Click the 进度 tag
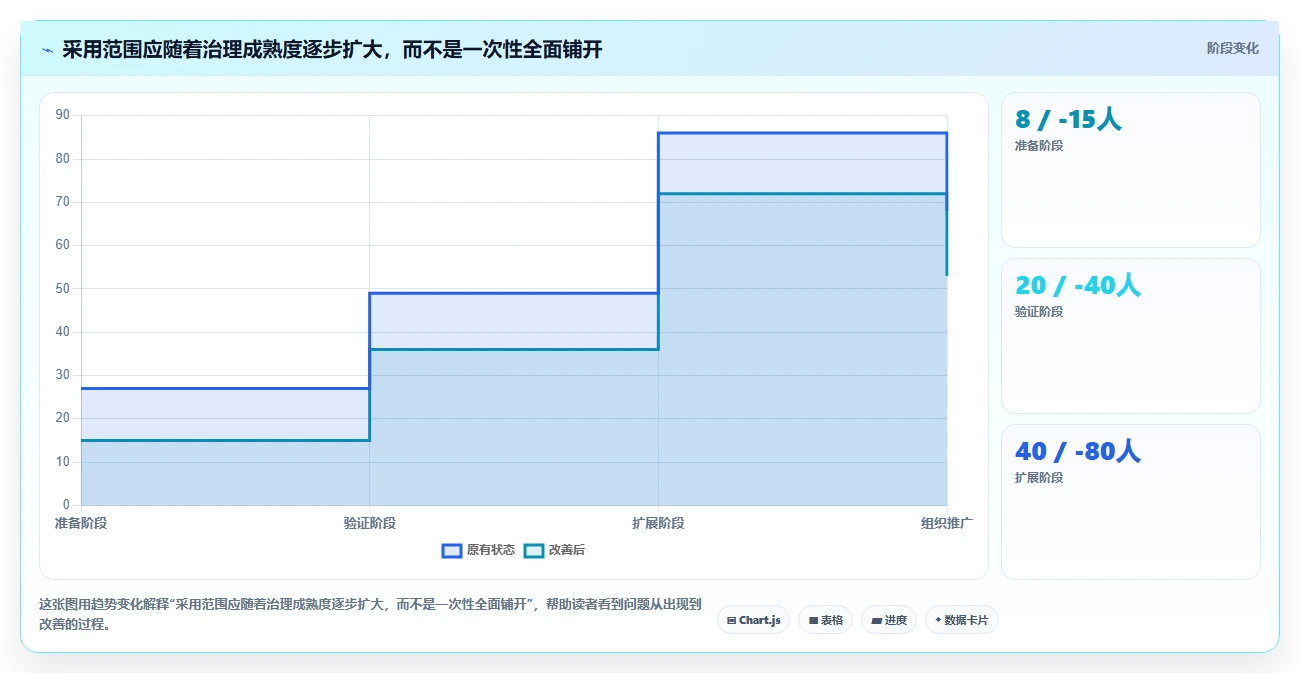The image size is (1300, 673). [888, 620]
